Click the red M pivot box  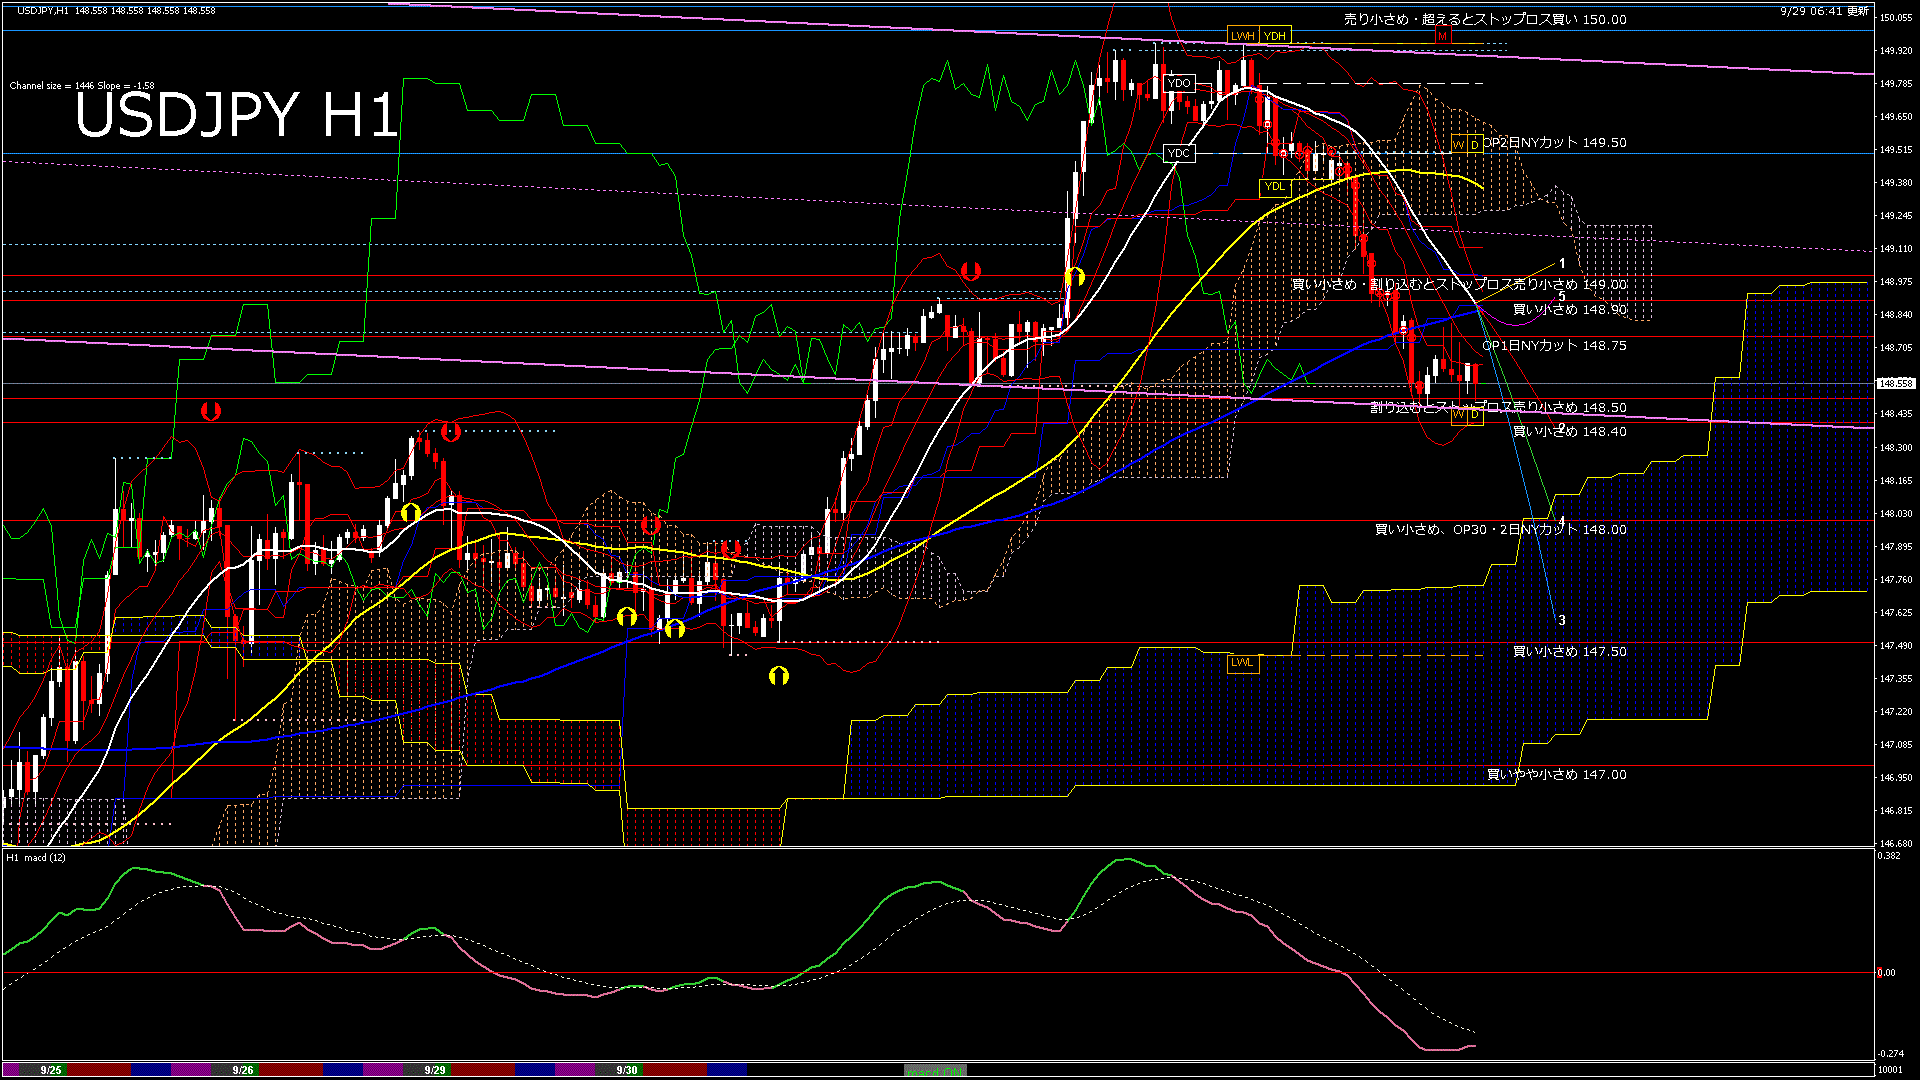pos(1442,36)
